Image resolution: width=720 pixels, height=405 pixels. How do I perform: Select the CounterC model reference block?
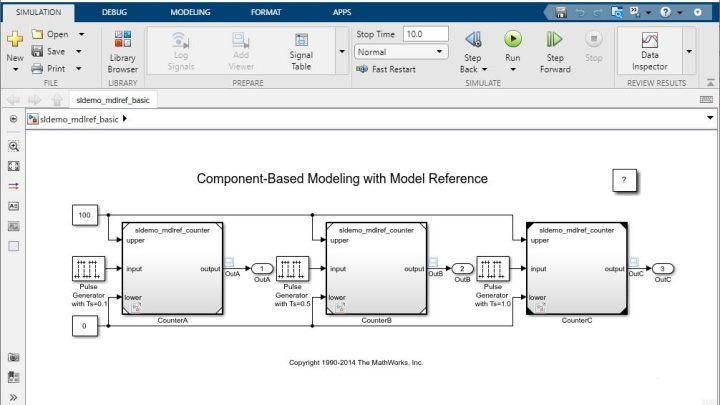tap(577, 269)
